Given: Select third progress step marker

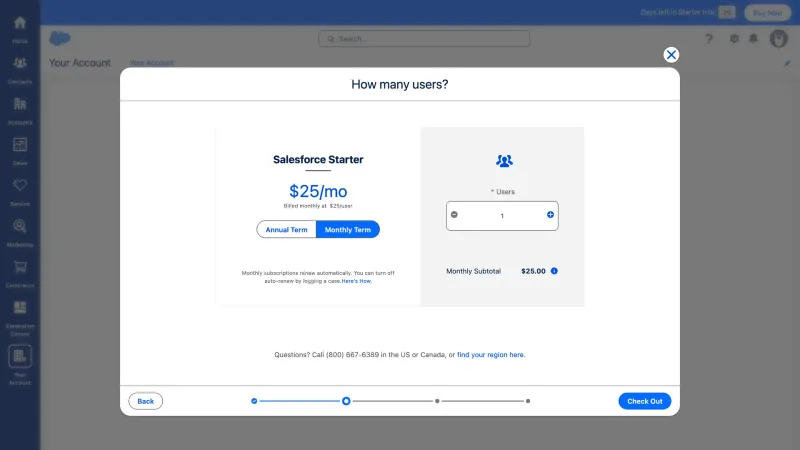Looking at the screenshot, I should 437,401.
